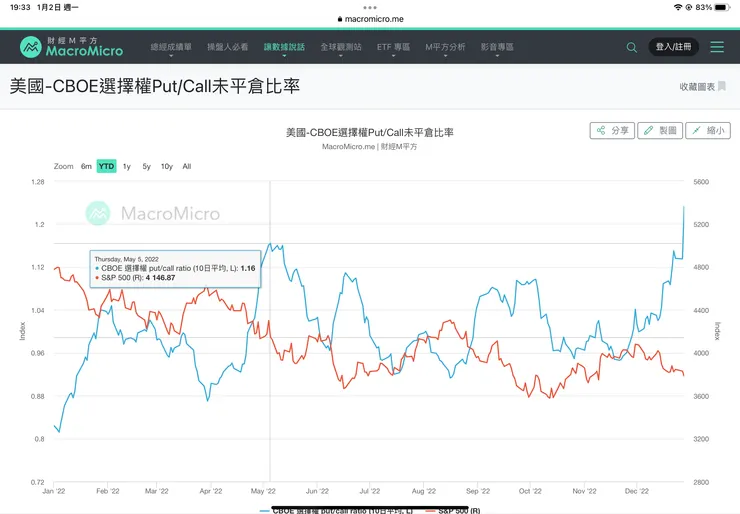The width and height of the screenshot is (740, 514).
Task: Toggle S&P 500 (R) legend series
Action: (x=453, y=510)
